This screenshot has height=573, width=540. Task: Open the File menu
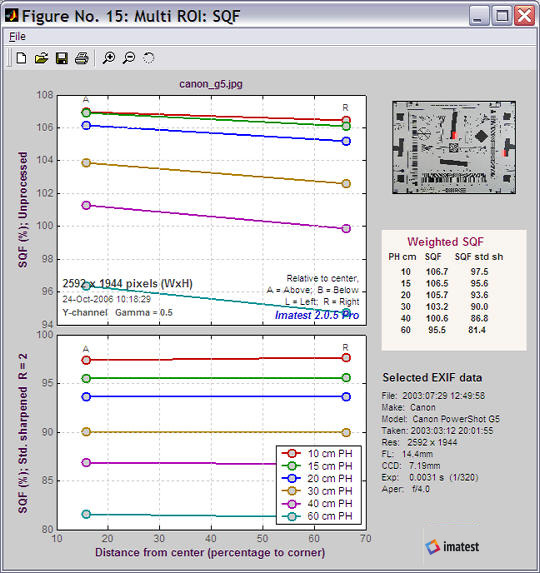click(17, 37)
